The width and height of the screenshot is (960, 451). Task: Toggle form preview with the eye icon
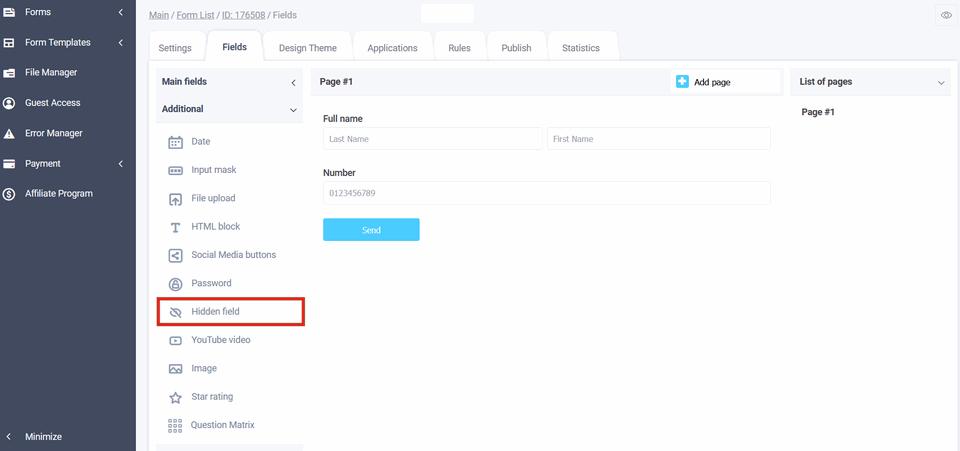pos(946,15)
